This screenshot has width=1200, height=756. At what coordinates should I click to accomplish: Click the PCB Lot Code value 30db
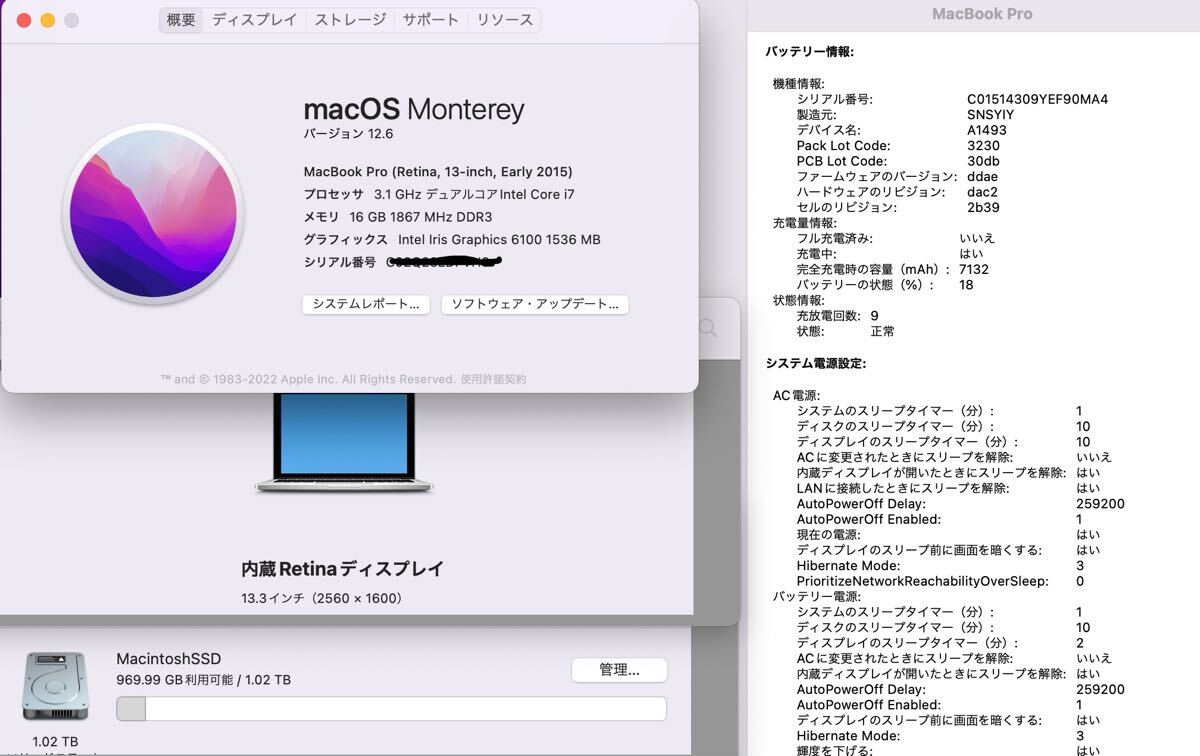983,161
